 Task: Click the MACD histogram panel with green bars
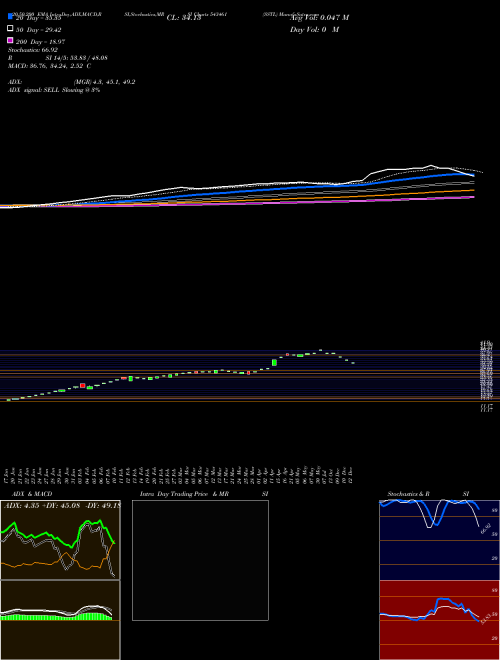(60, 620)
